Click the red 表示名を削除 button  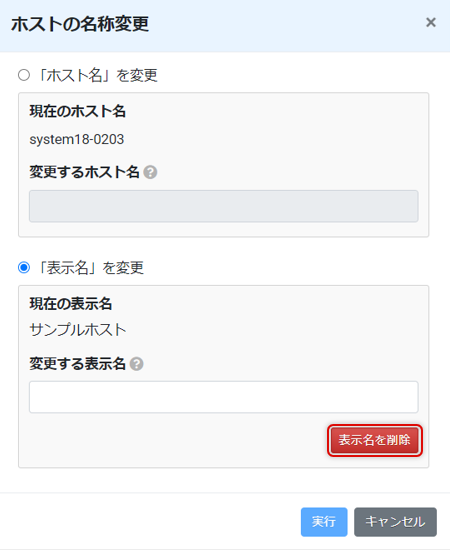click(375, 440)
